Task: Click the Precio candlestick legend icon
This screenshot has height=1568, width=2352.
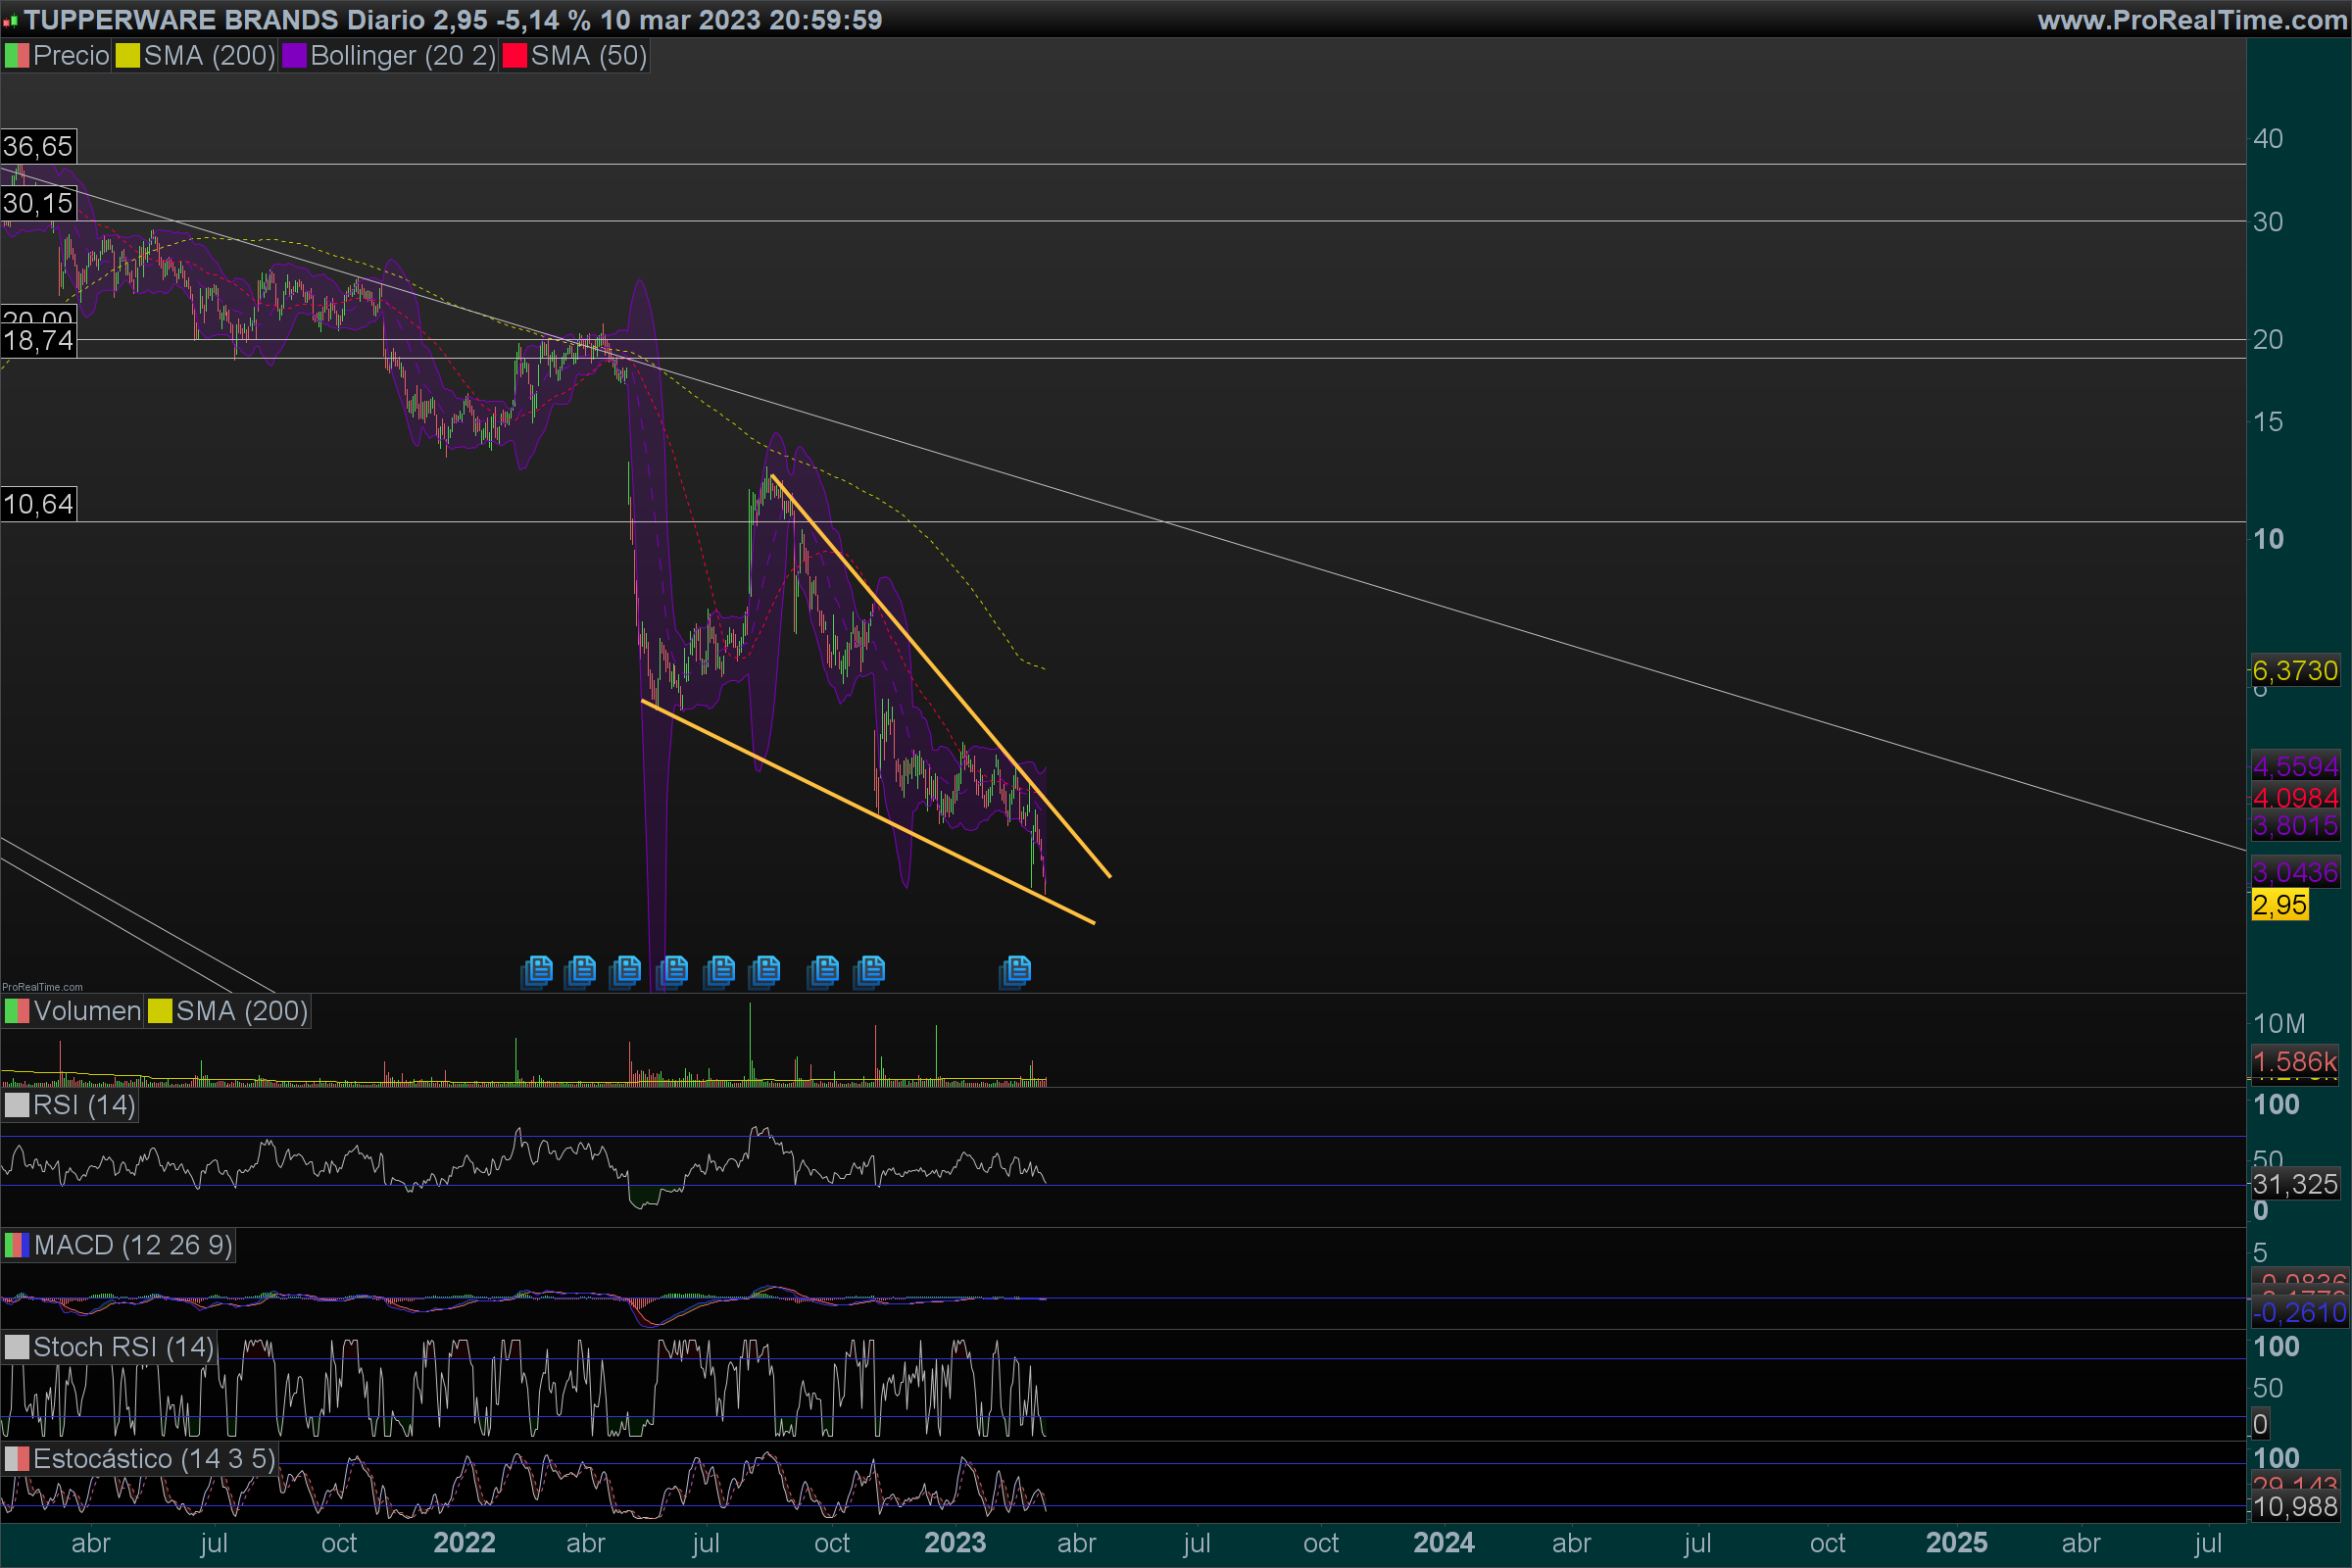Action: (x=17, y=56)
